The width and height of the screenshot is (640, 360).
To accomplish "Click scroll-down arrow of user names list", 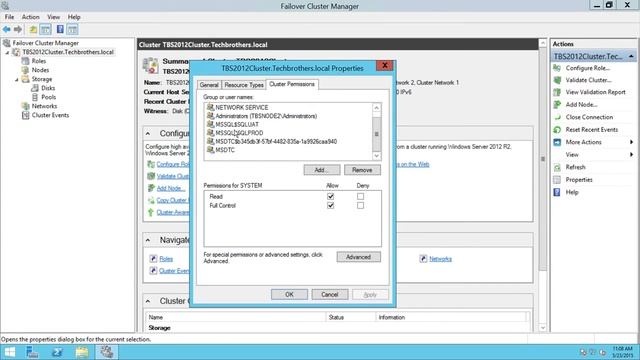I will 376,156.
